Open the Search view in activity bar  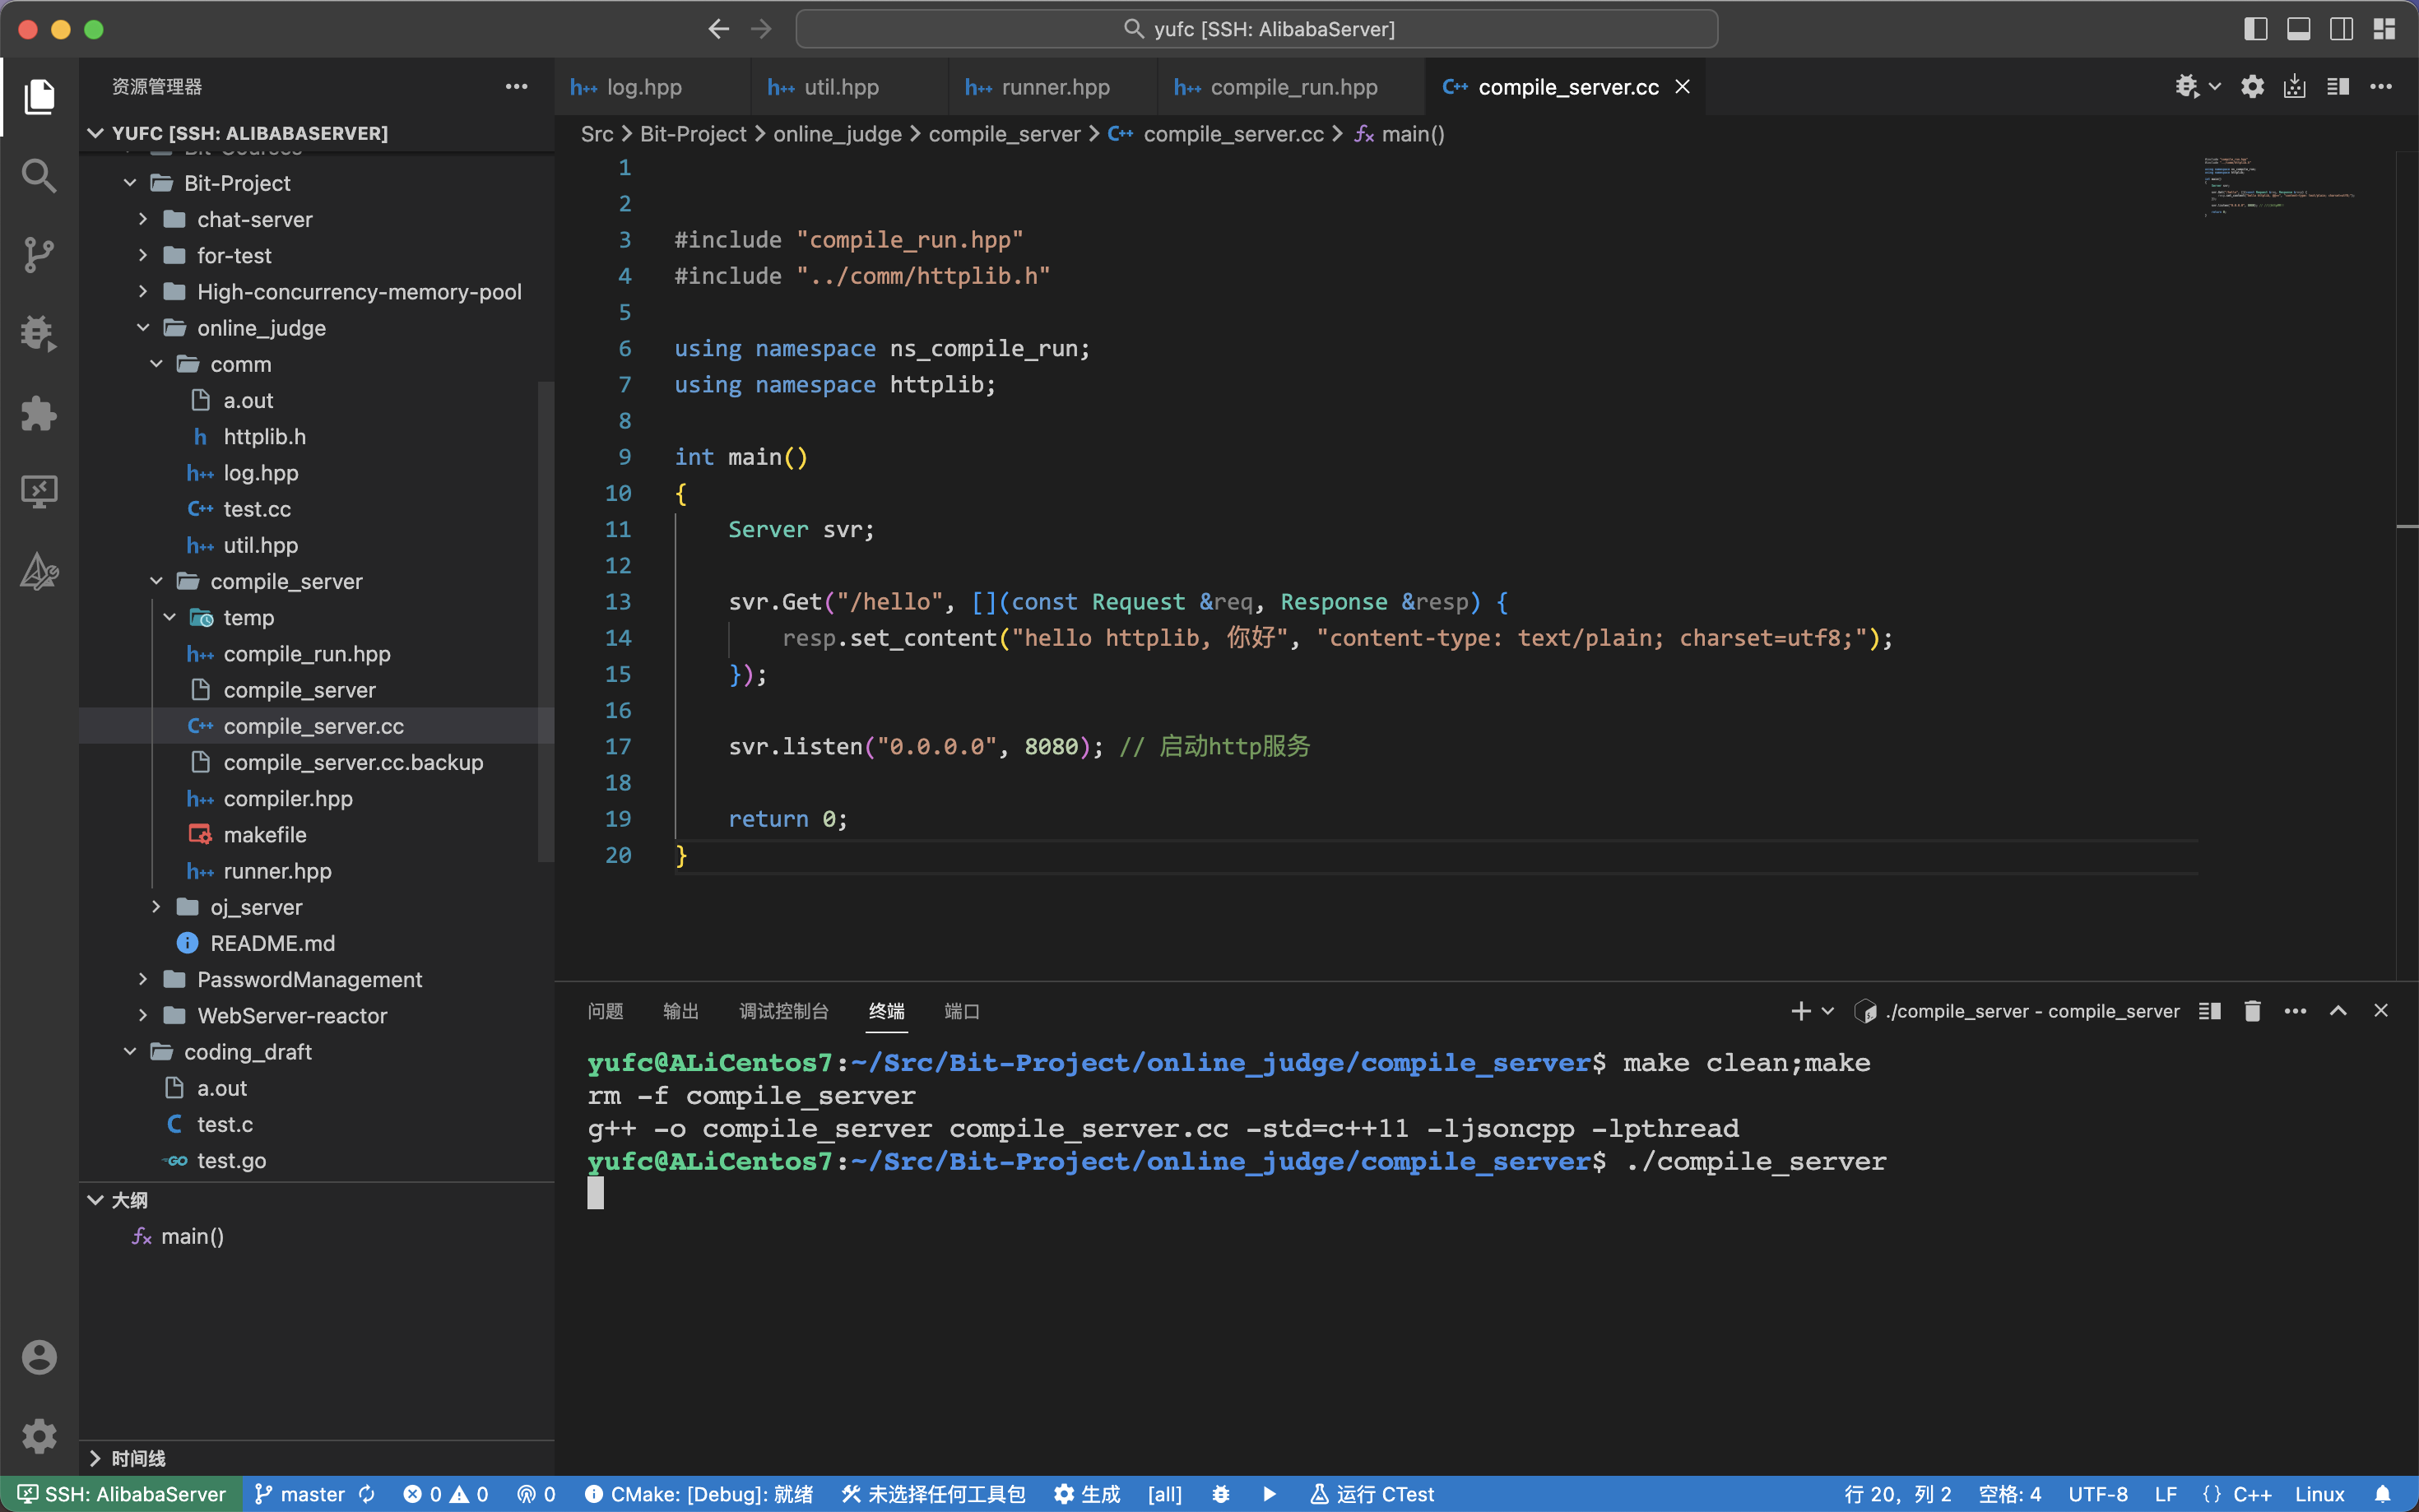[x=39, y=176]
